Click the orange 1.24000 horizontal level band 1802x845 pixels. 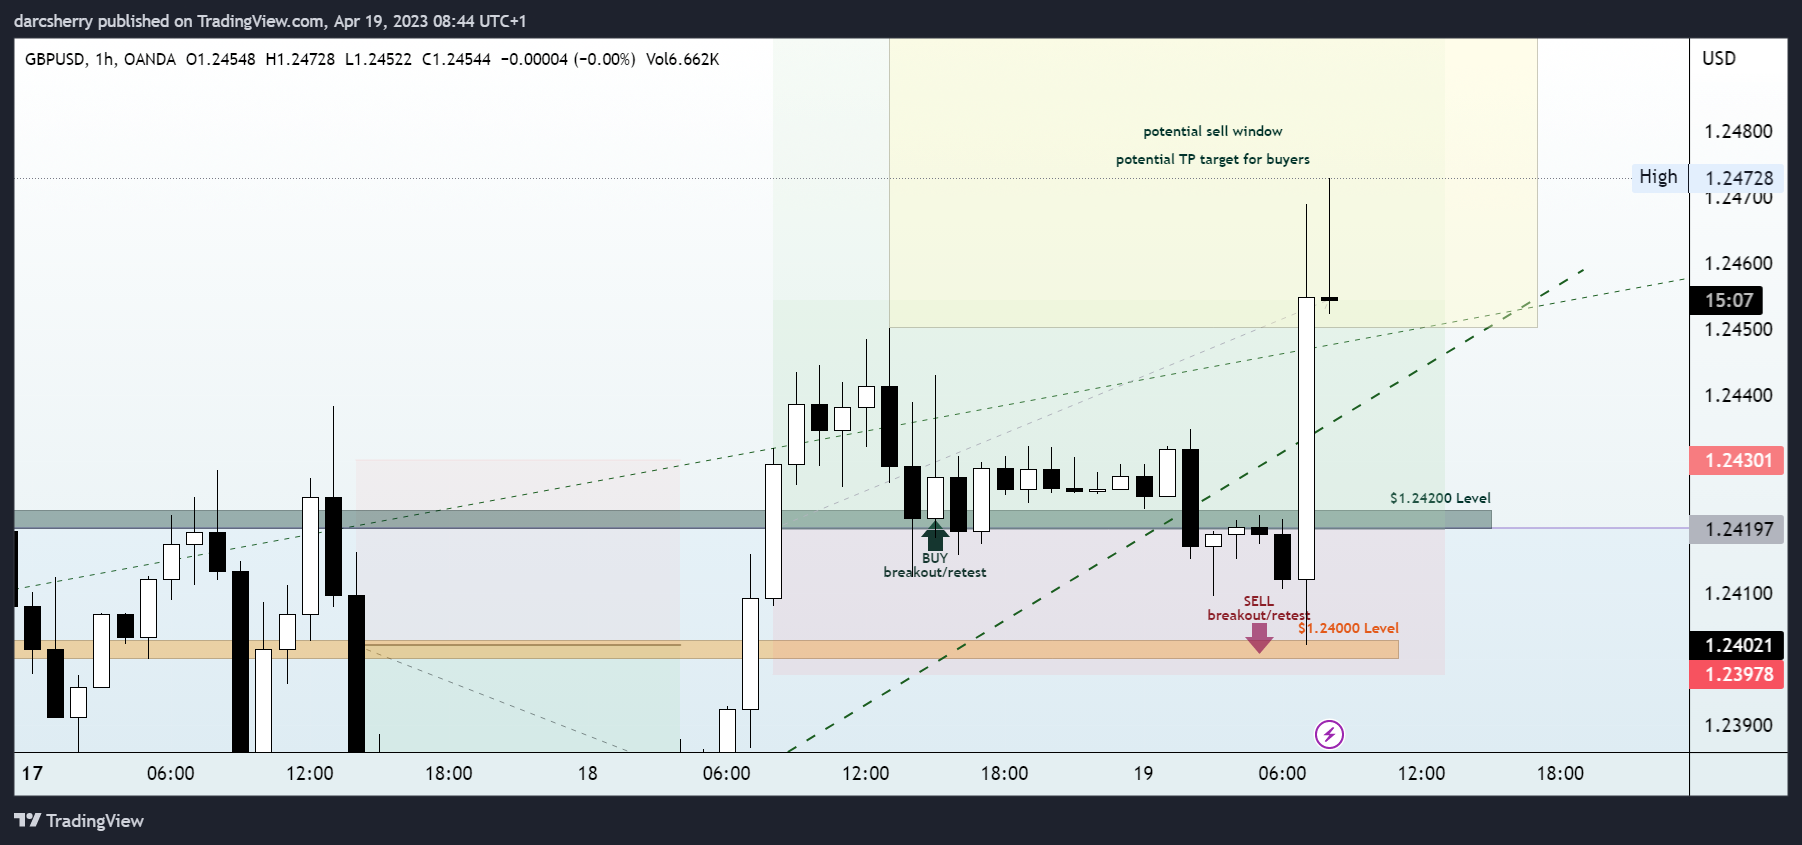(x=706, y=650)
